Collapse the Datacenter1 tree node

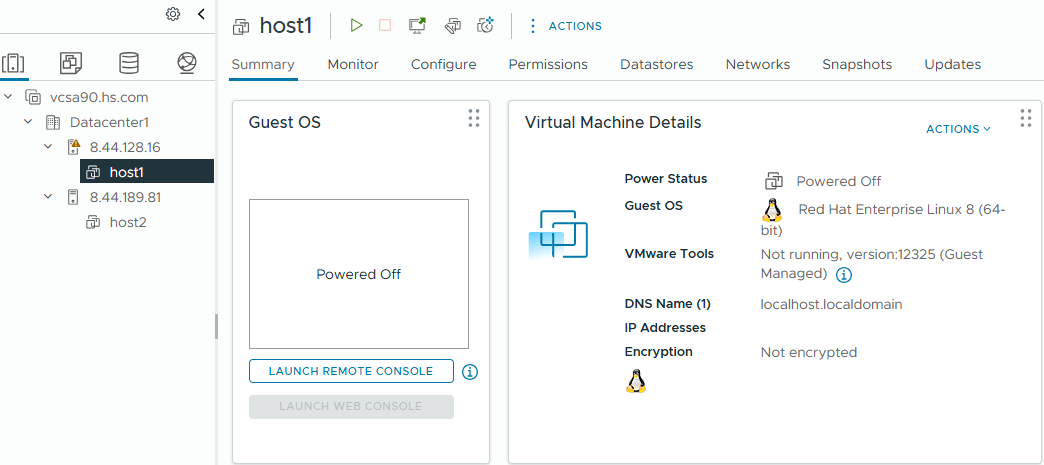[x=28, y=122]
